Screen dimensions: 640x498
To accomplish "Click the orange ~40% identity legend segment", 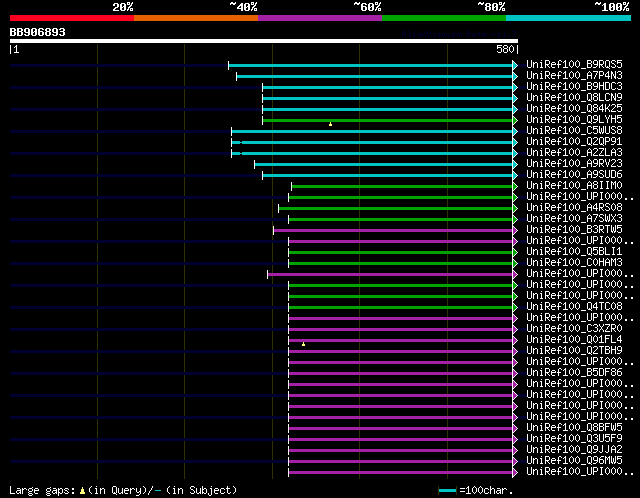I will point(196,18).
